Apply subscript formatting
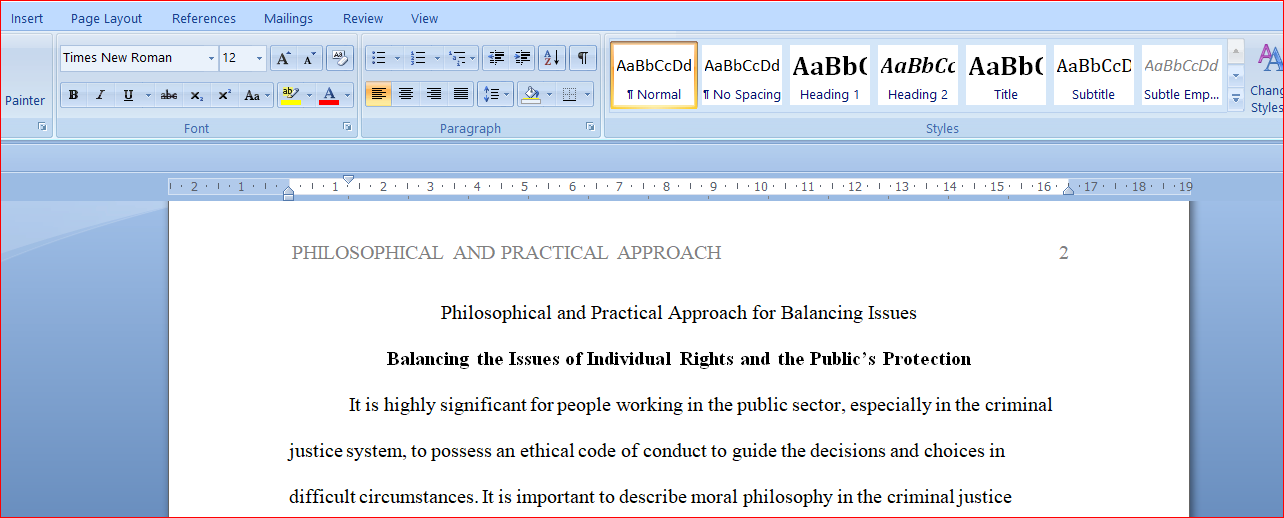Image resolution: width=1284 pixels, height=518 pixels. click(x=197, y=95)
